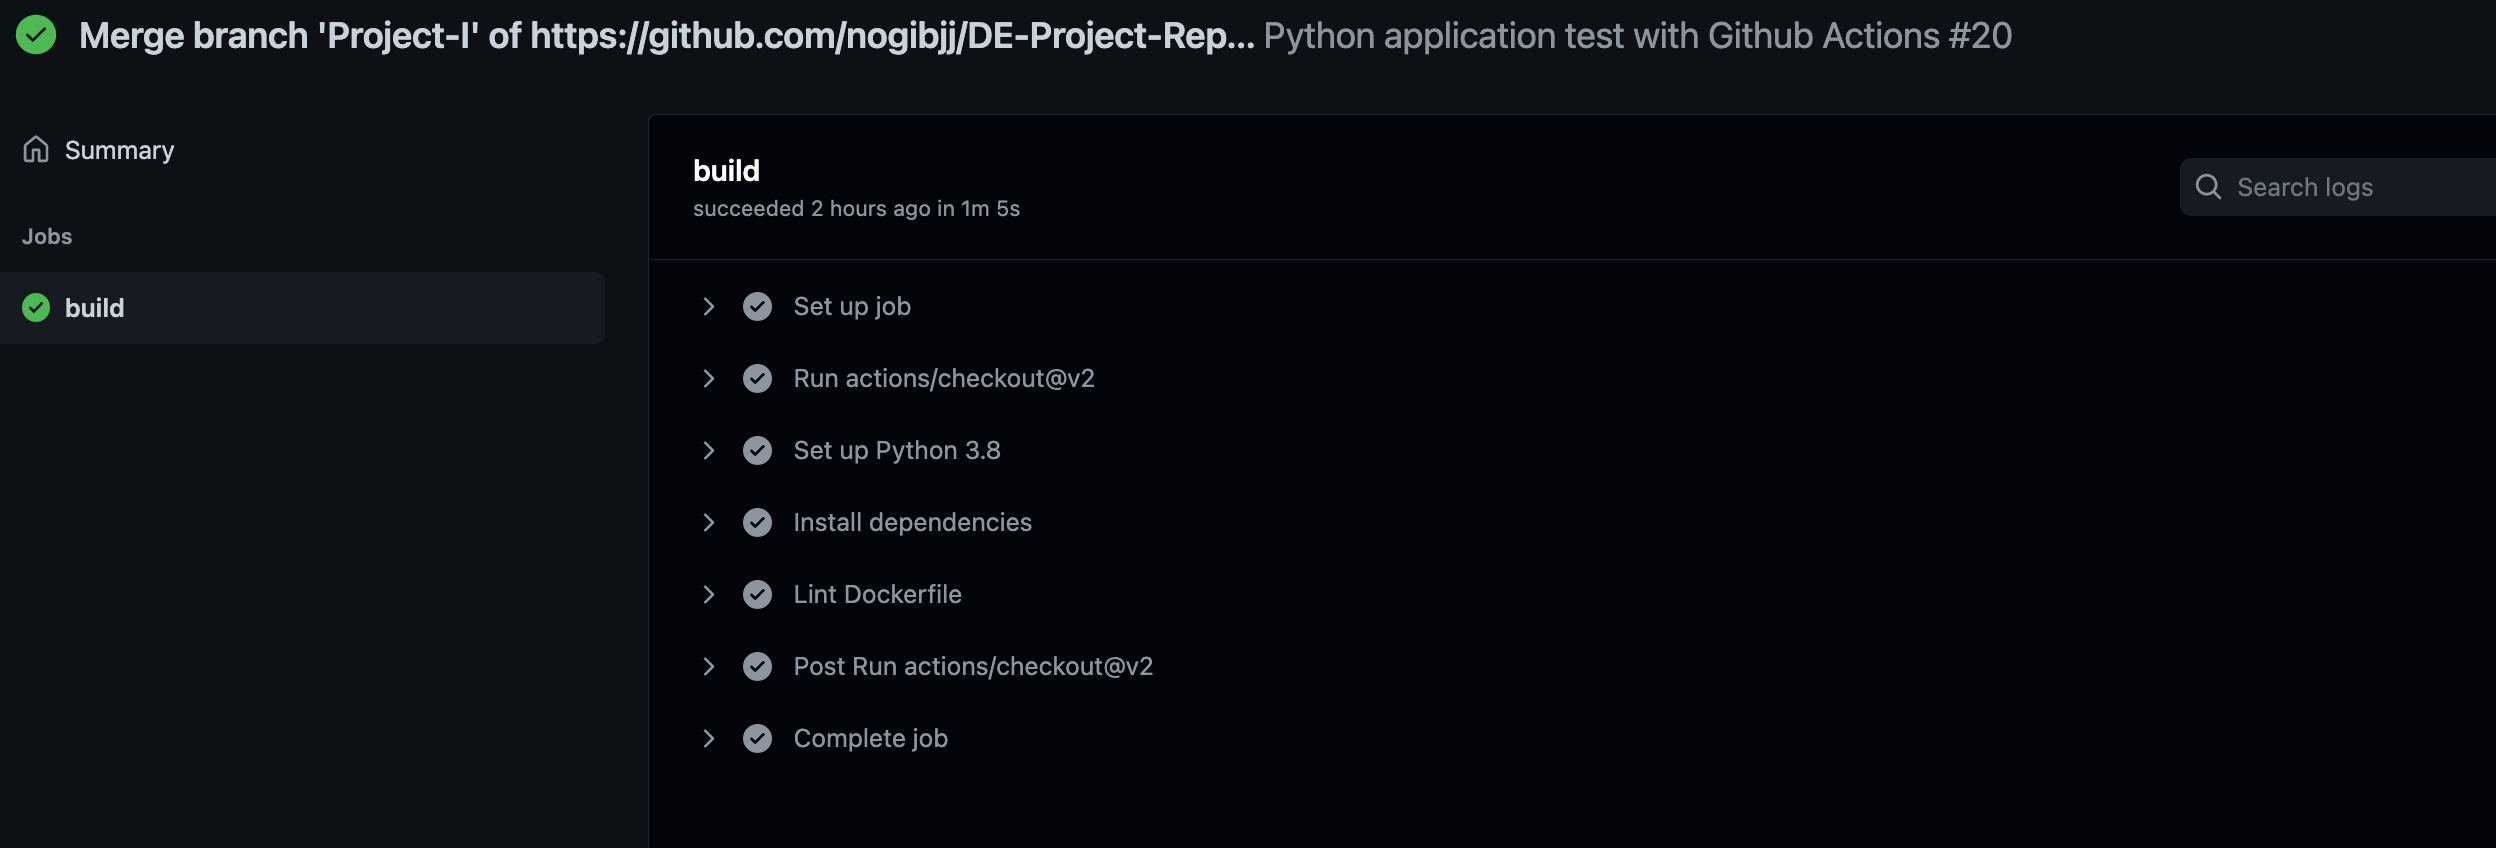Click the green workflow success icon in header
Viewport: 2496px width, 848px height.
pos(36,35)
